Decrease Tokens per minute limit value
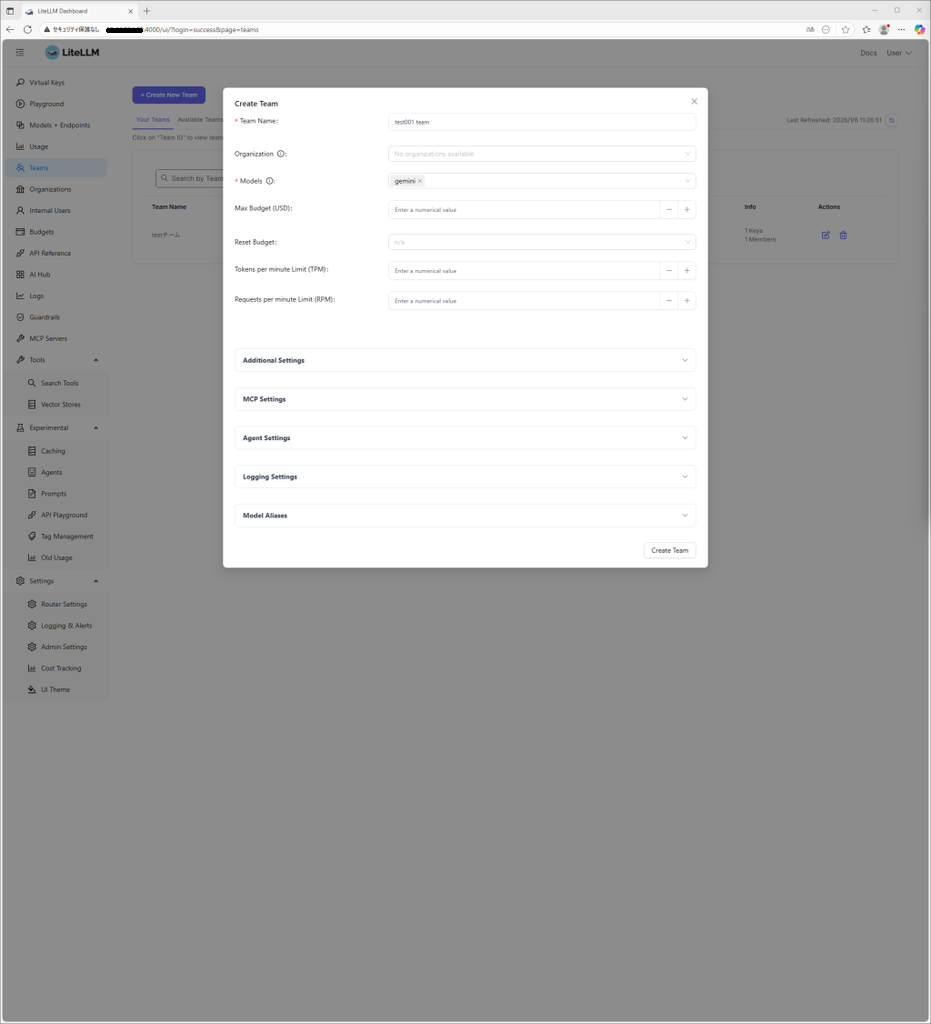Viewport: 931px width, 1024px height. (x=669, y=271)
